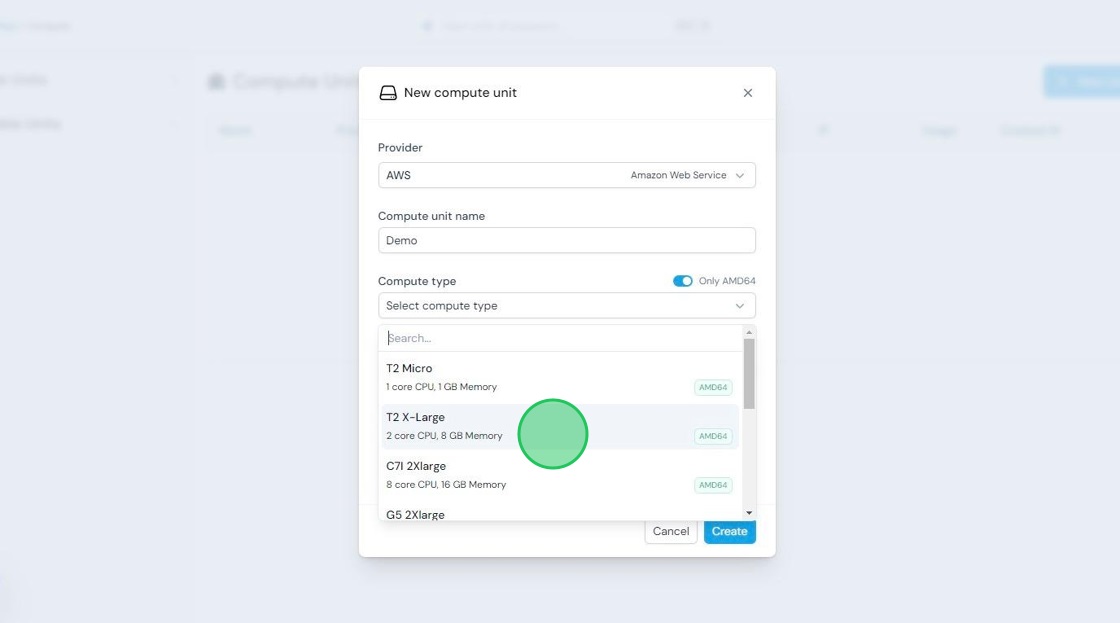Pick the C7I 2Xlarge option

point(560,475)
